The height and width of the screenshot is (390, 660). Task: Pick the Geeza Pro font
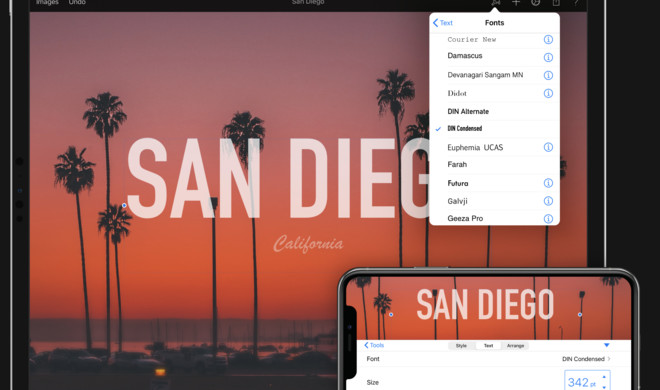pyautogui.click(x=465, y=218)
